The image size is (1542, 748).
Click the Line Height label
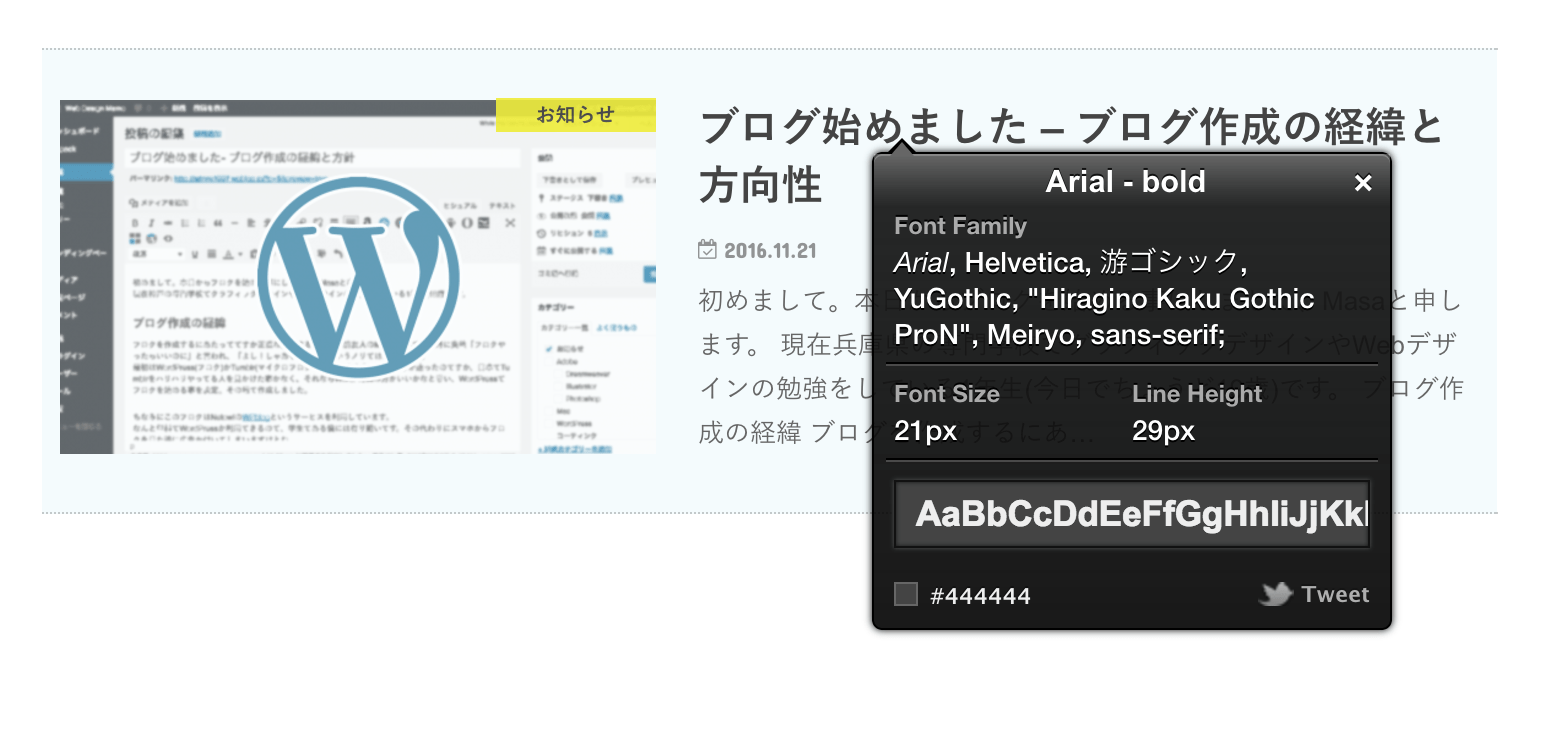point(1197,394)
